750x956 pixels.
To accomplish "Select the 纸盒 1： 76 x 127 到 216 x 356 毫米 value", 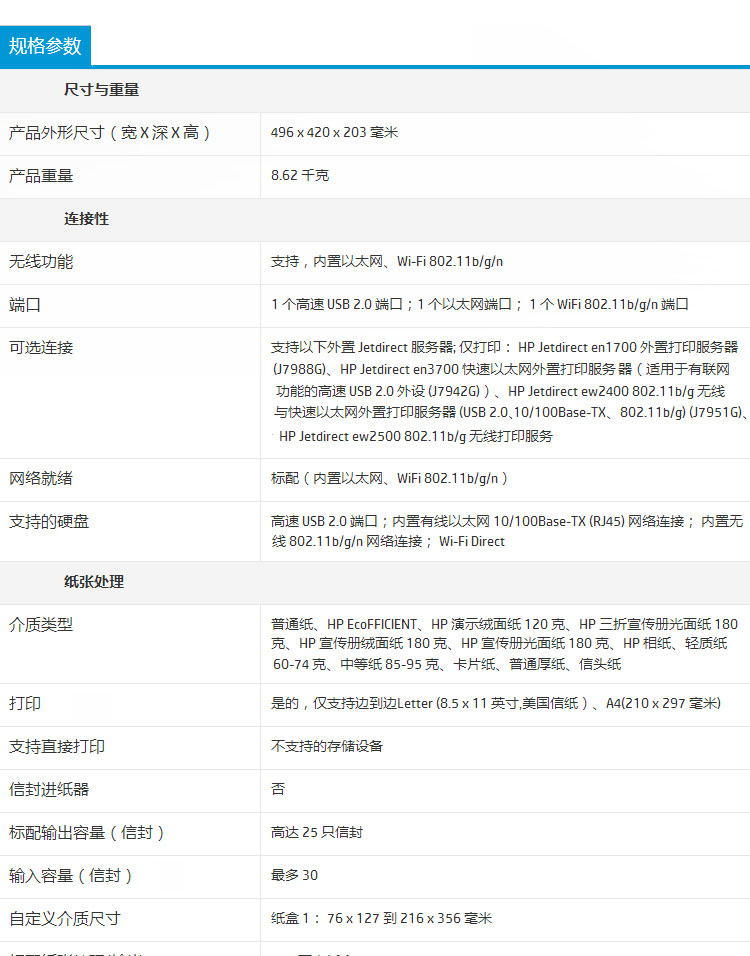I will [381, 918].
